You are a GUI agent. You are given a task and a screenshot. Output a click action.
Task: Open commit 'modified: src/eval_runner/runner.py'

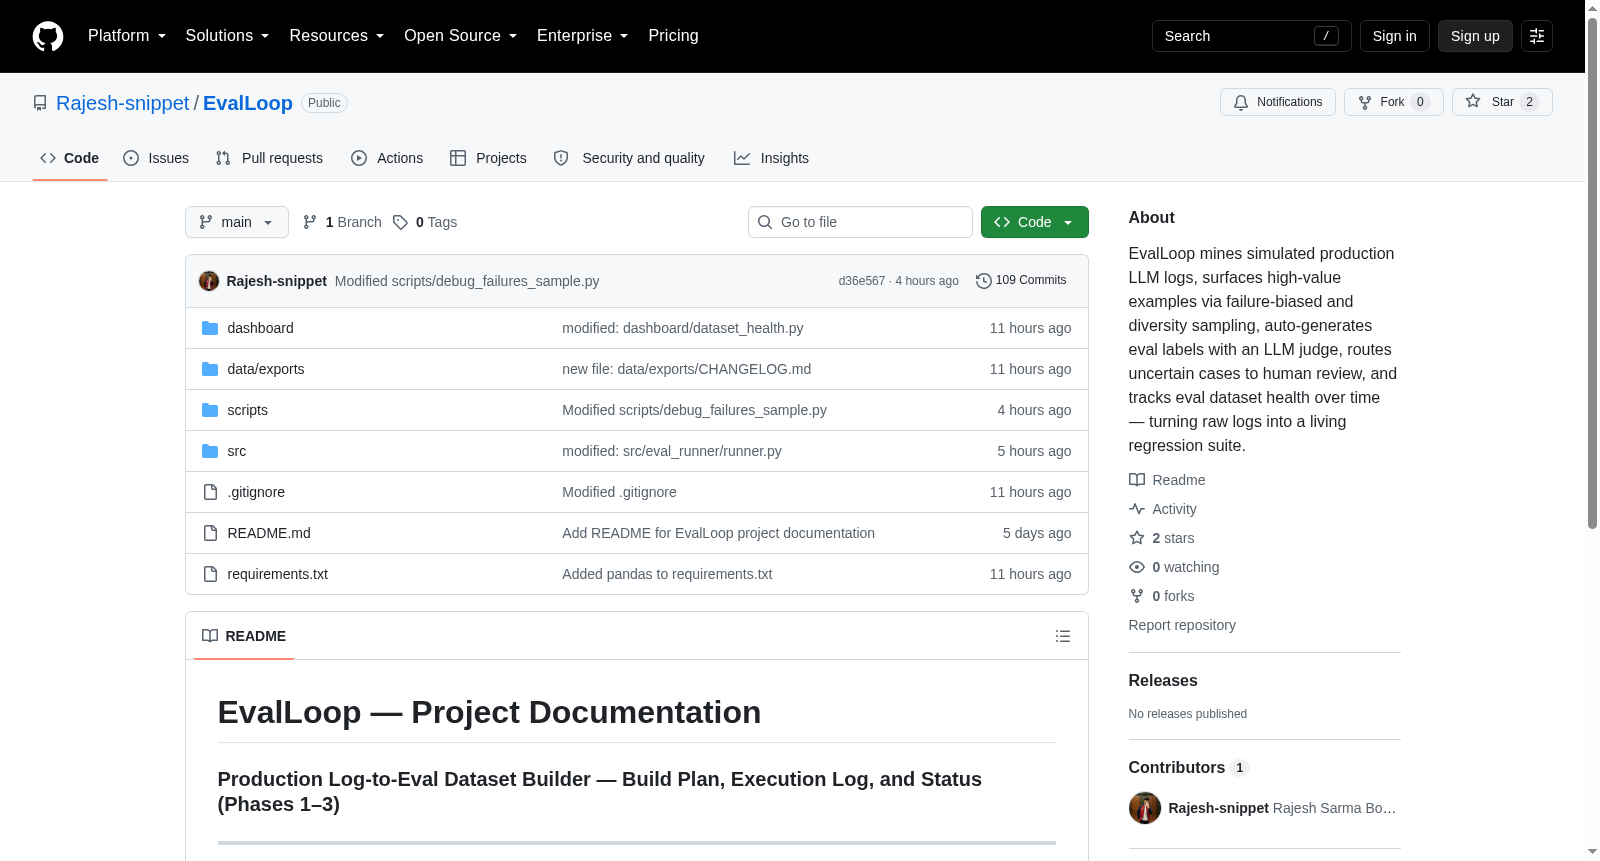(672, 451)
